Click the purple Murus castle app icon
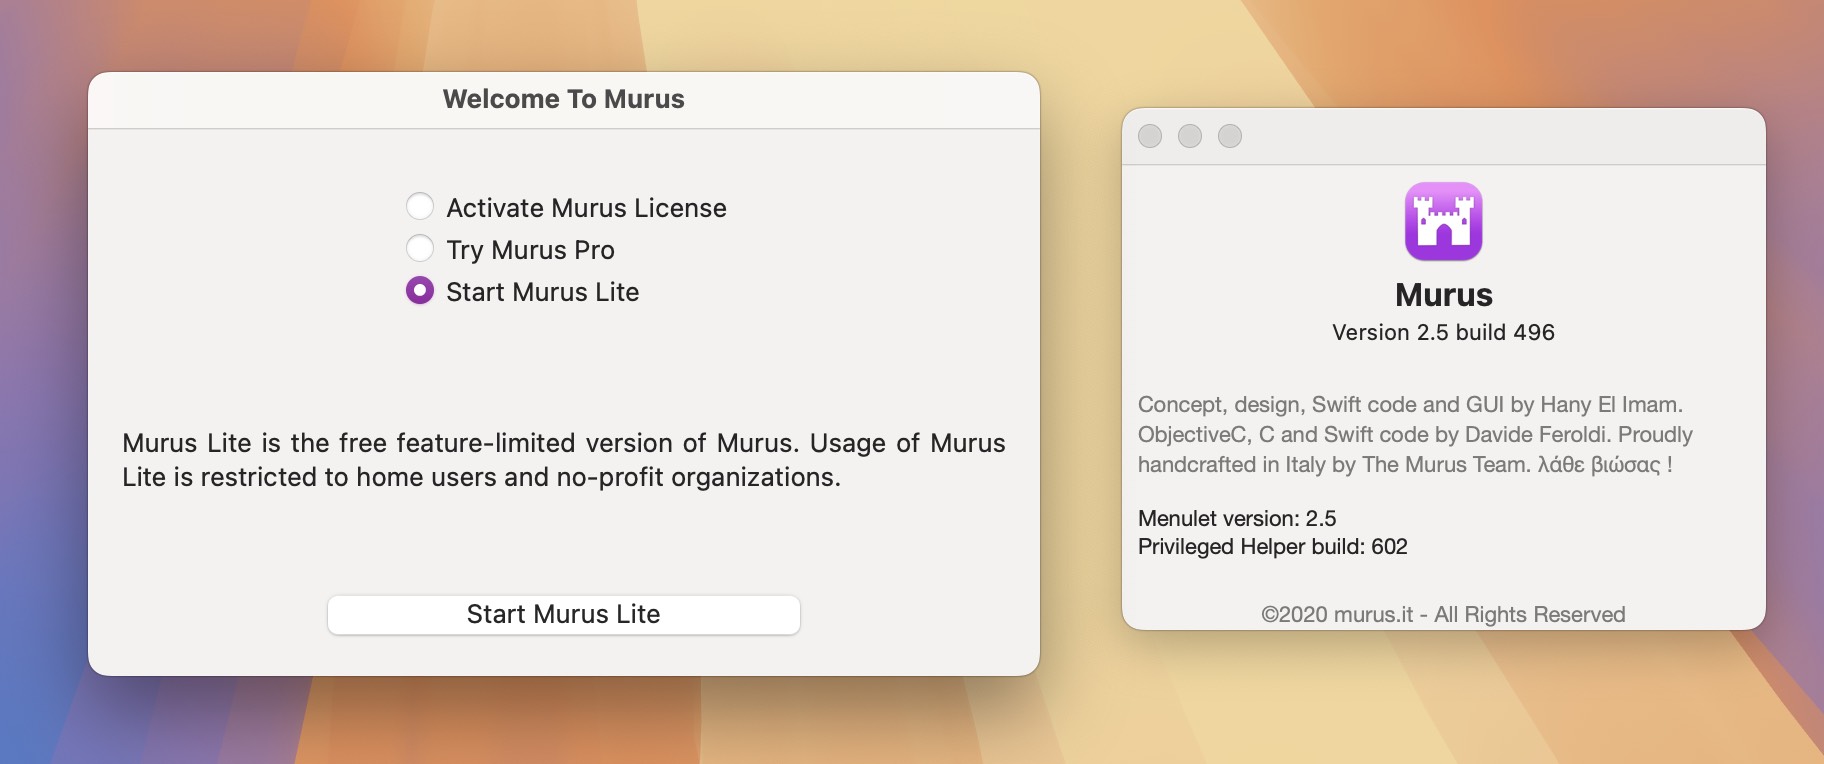The height and width of the screenshot is (764, 1824). click(x=1443, y=221)
